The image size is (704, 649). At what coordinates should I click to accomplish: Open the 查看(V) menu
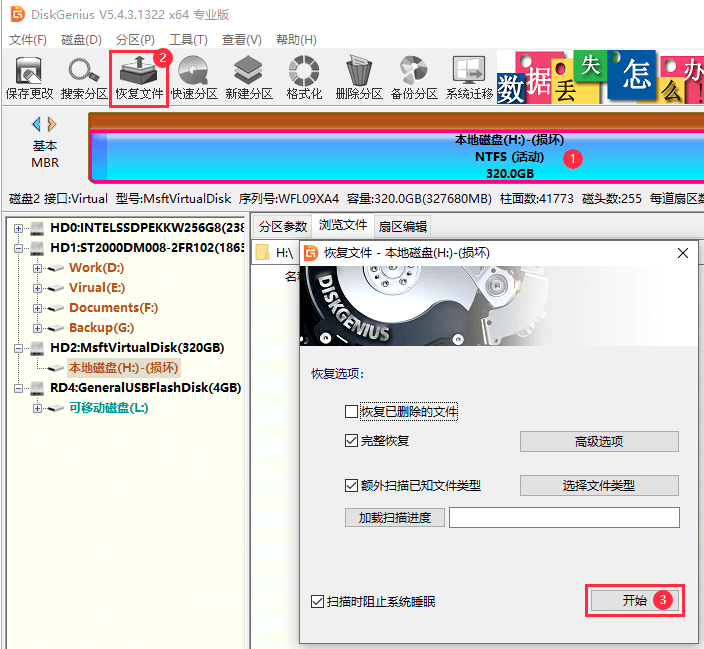pos(242,40)
